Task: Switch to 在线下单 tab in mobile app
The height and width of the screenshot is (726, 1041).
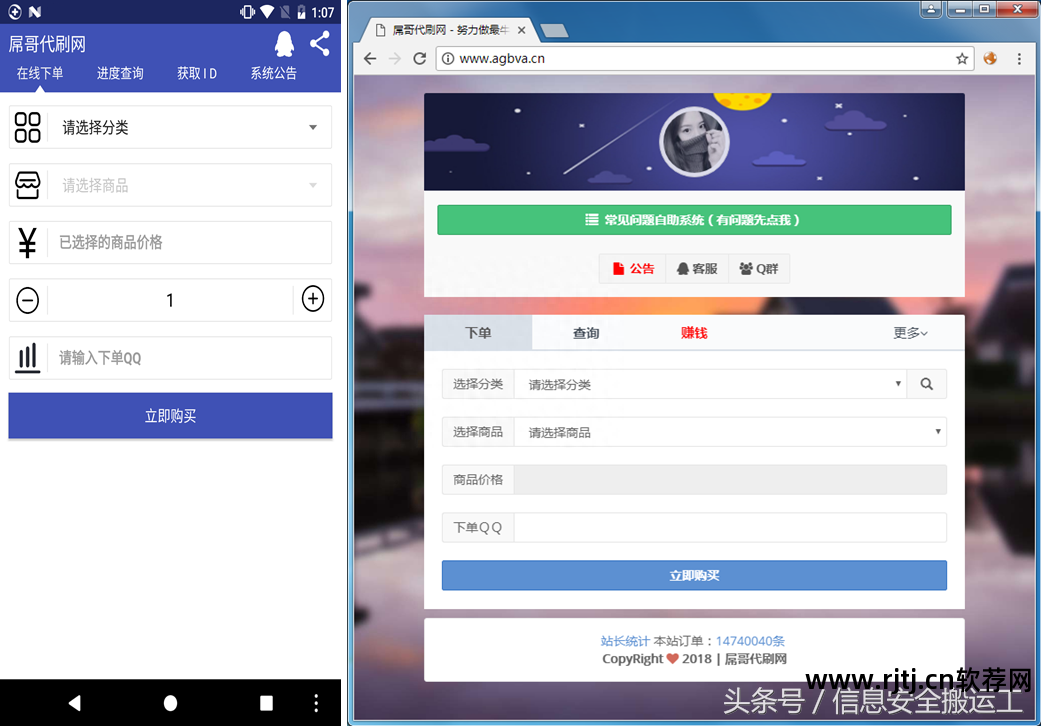Action: [x=40, y=73]
